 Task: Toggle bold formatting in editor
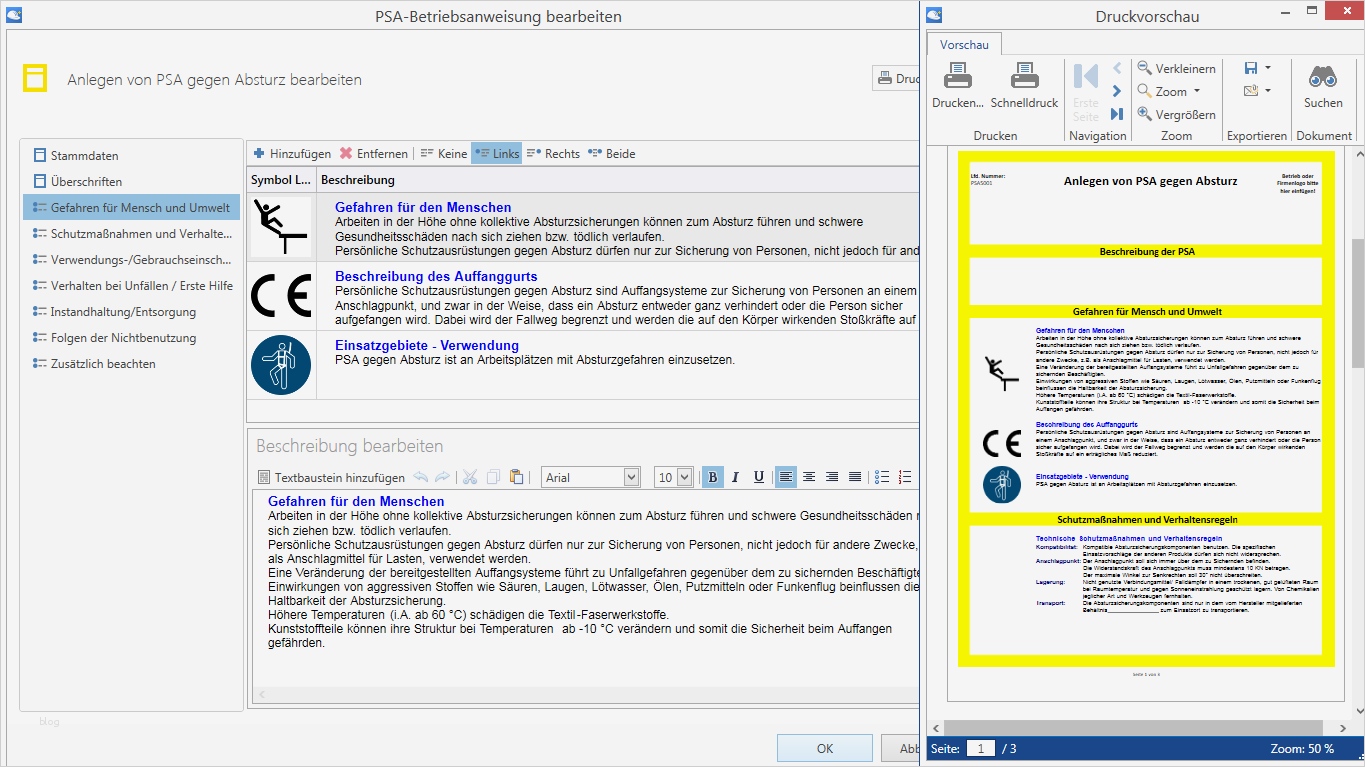(712, 477)
